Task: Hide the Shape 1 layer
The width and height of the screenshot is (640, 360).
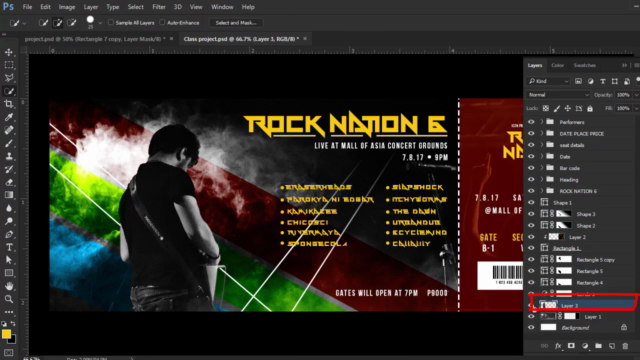Action: click(x=531, y=202)
